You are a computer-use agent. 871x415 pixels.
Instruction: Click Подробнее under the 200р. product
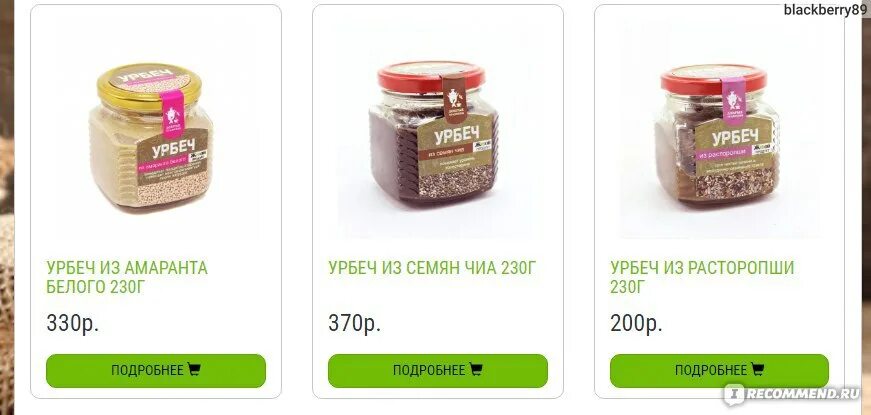(719, 371)
